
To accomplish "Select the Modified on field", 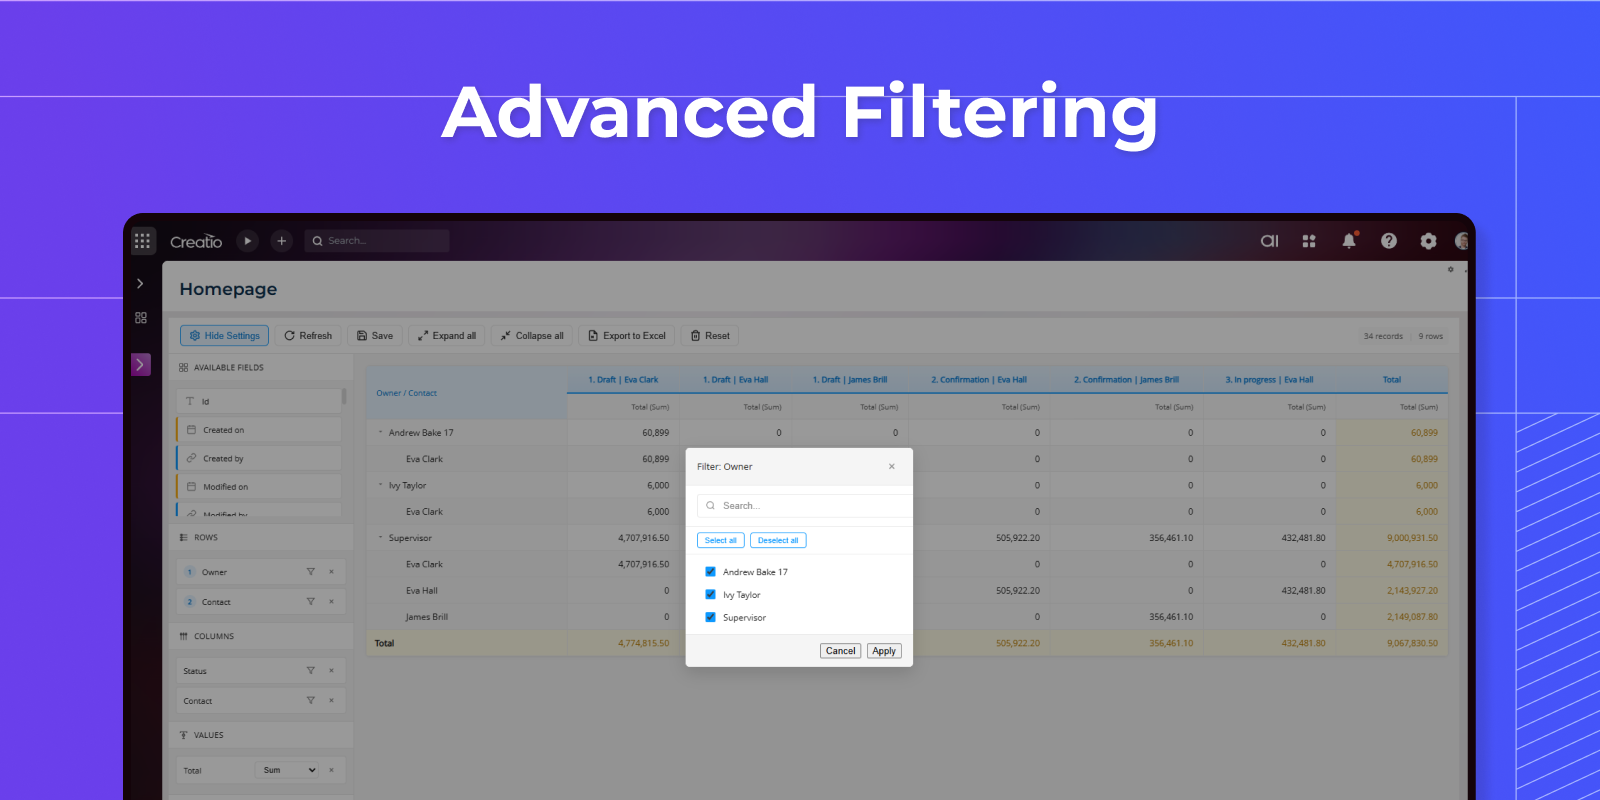I will [259, 487].
